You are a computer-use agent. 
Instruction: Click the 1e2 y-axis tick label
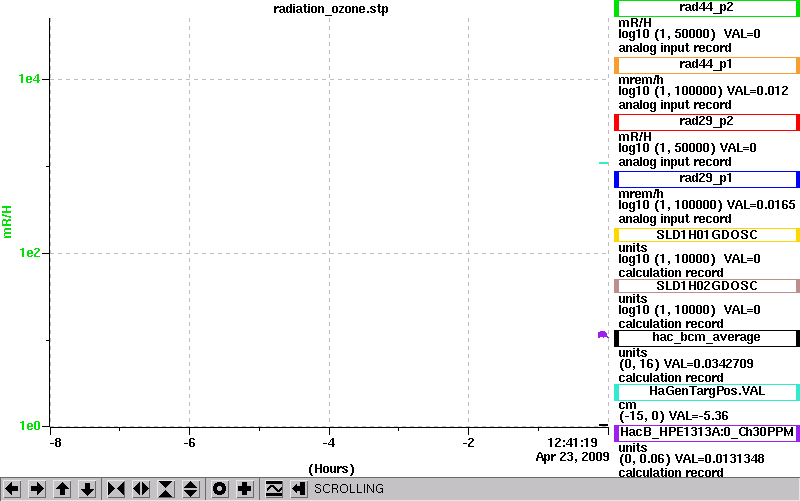point(29,253)
